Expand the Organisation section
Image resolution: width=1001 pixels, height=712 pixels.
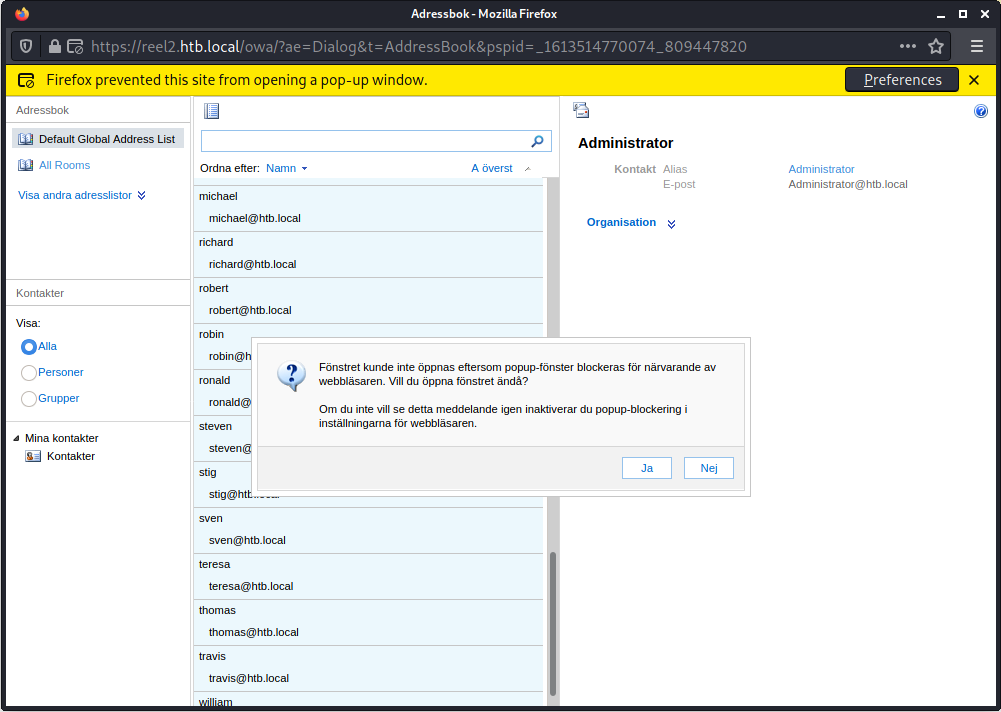coord(631,223)
